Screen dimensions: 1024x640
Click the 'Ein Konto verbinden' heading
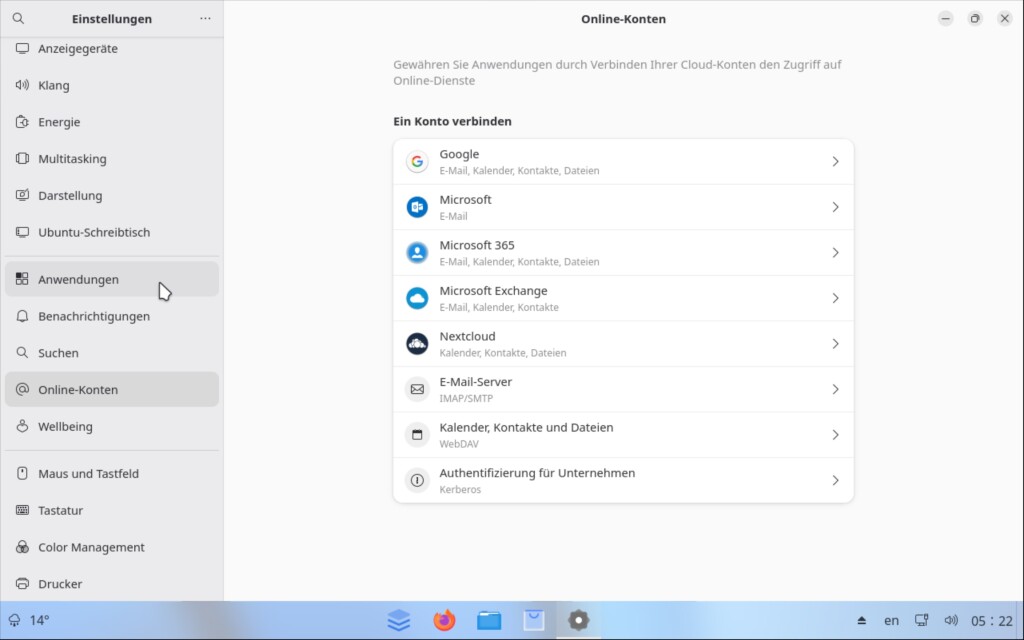point(453,121)
